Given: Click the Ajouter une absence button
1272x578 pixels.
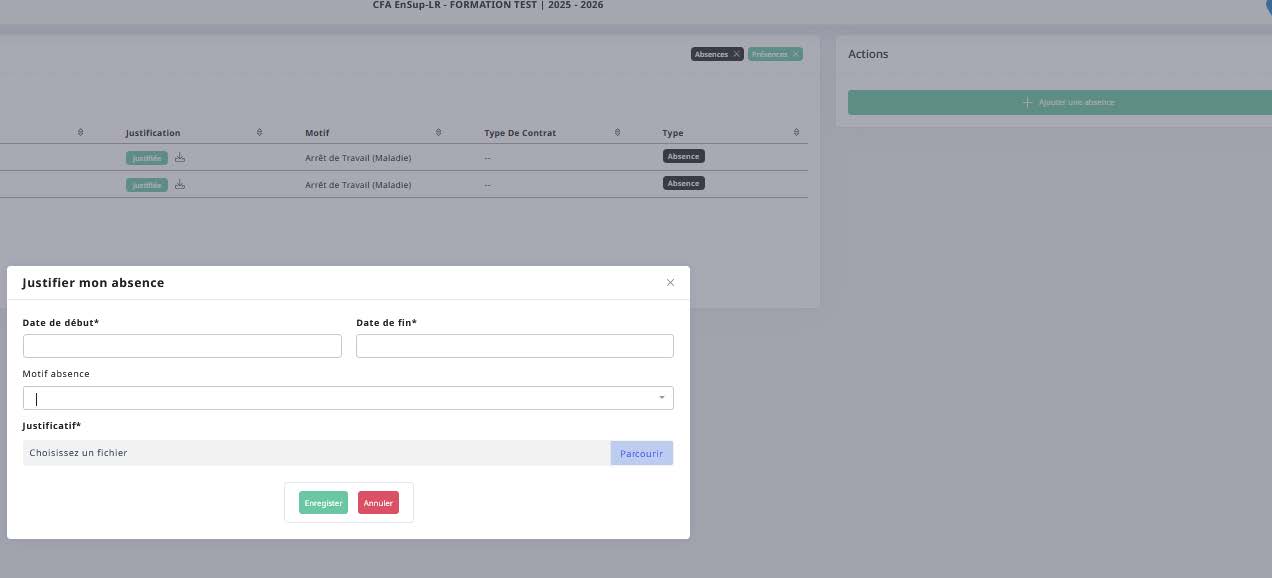Looking at the screenshot, I should coord(1060,102).
